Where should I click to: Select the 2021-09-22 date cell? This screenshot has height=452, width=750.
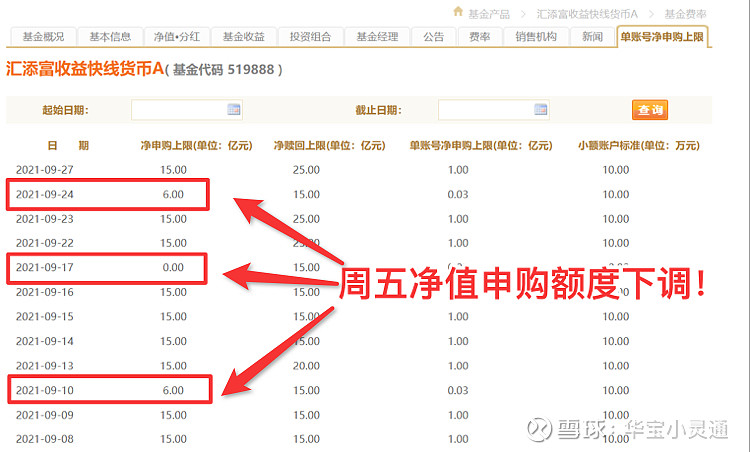pyautogui.click(x=44, y=243)
